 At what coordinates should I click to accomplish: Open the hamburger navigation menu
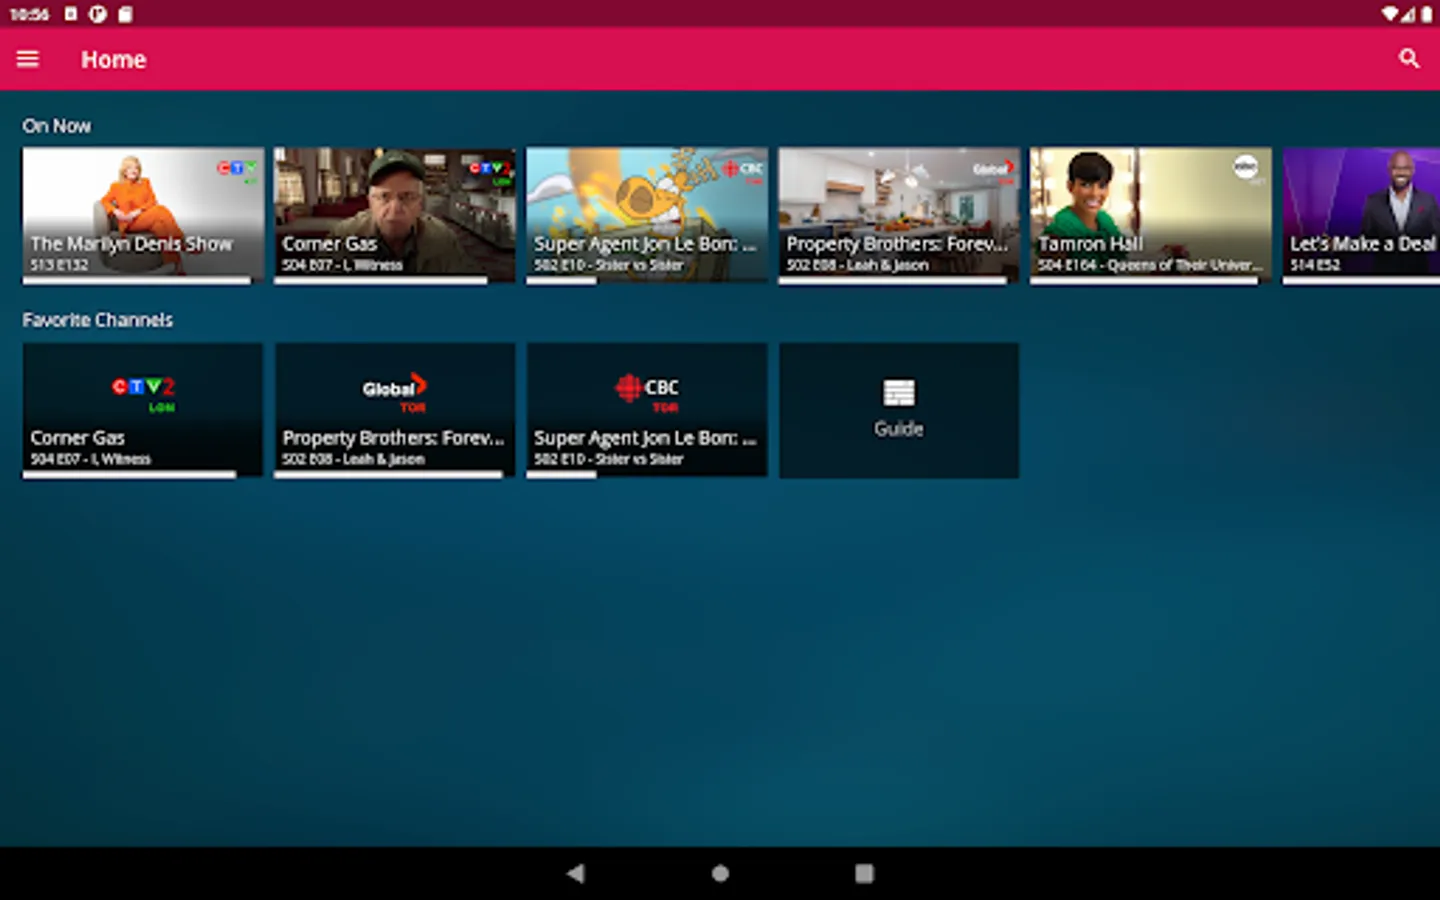[28, 59]
